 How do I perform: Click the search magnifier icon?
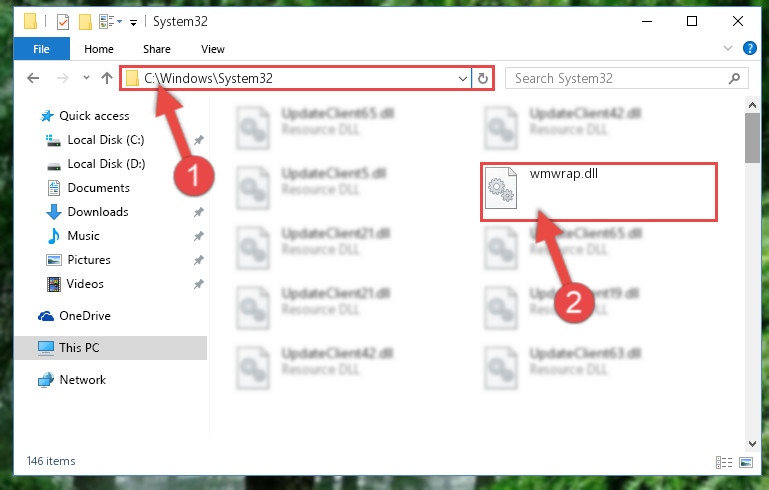coord(734,78)
